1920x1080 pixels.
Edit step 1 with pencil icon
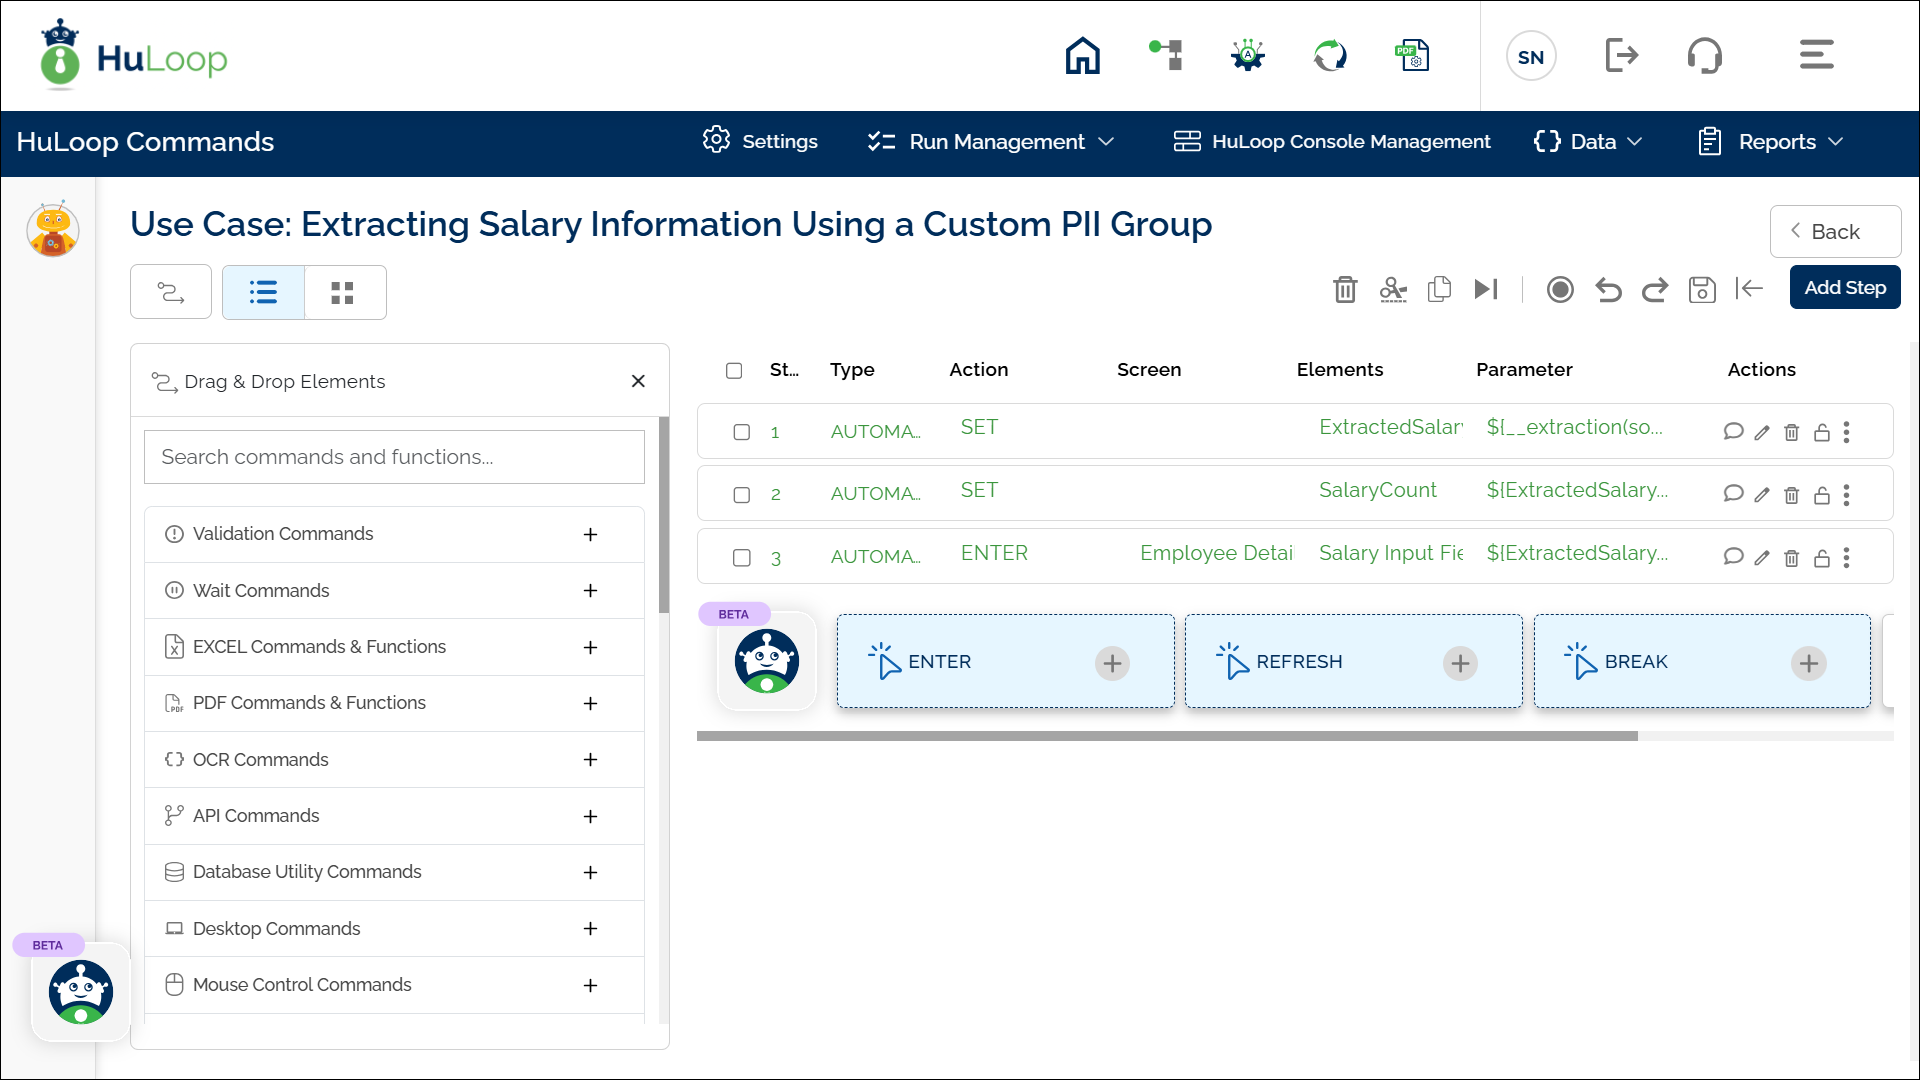point(1762,433)
